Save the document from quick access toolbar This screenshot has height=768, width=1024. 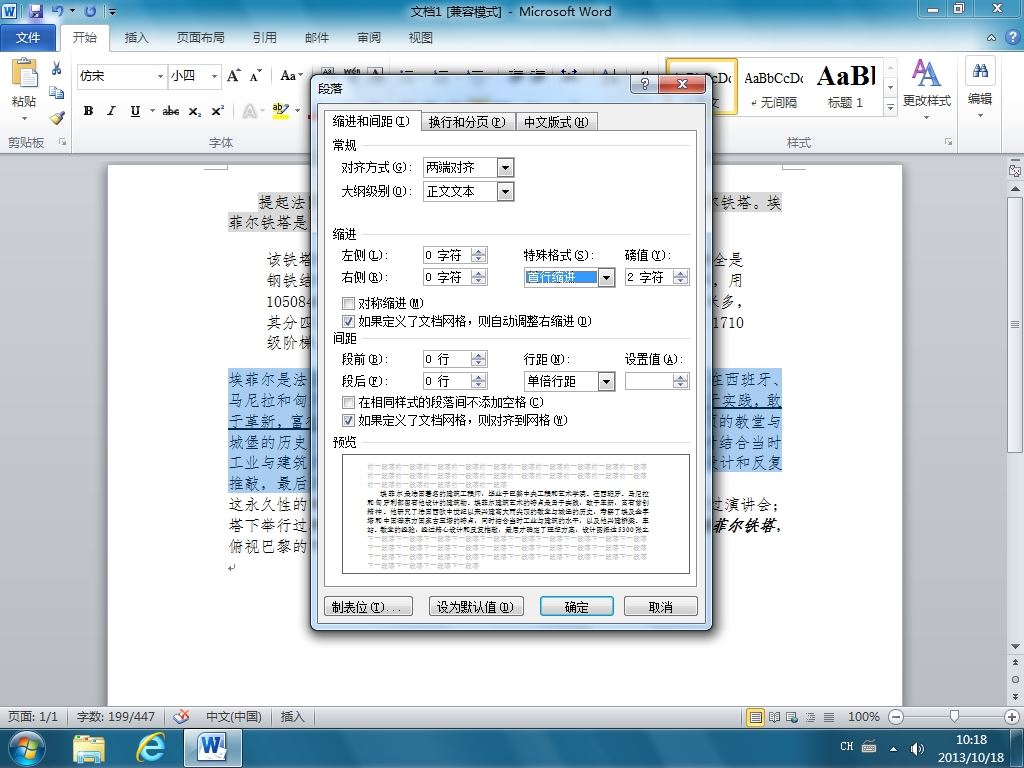click(35, 11)
